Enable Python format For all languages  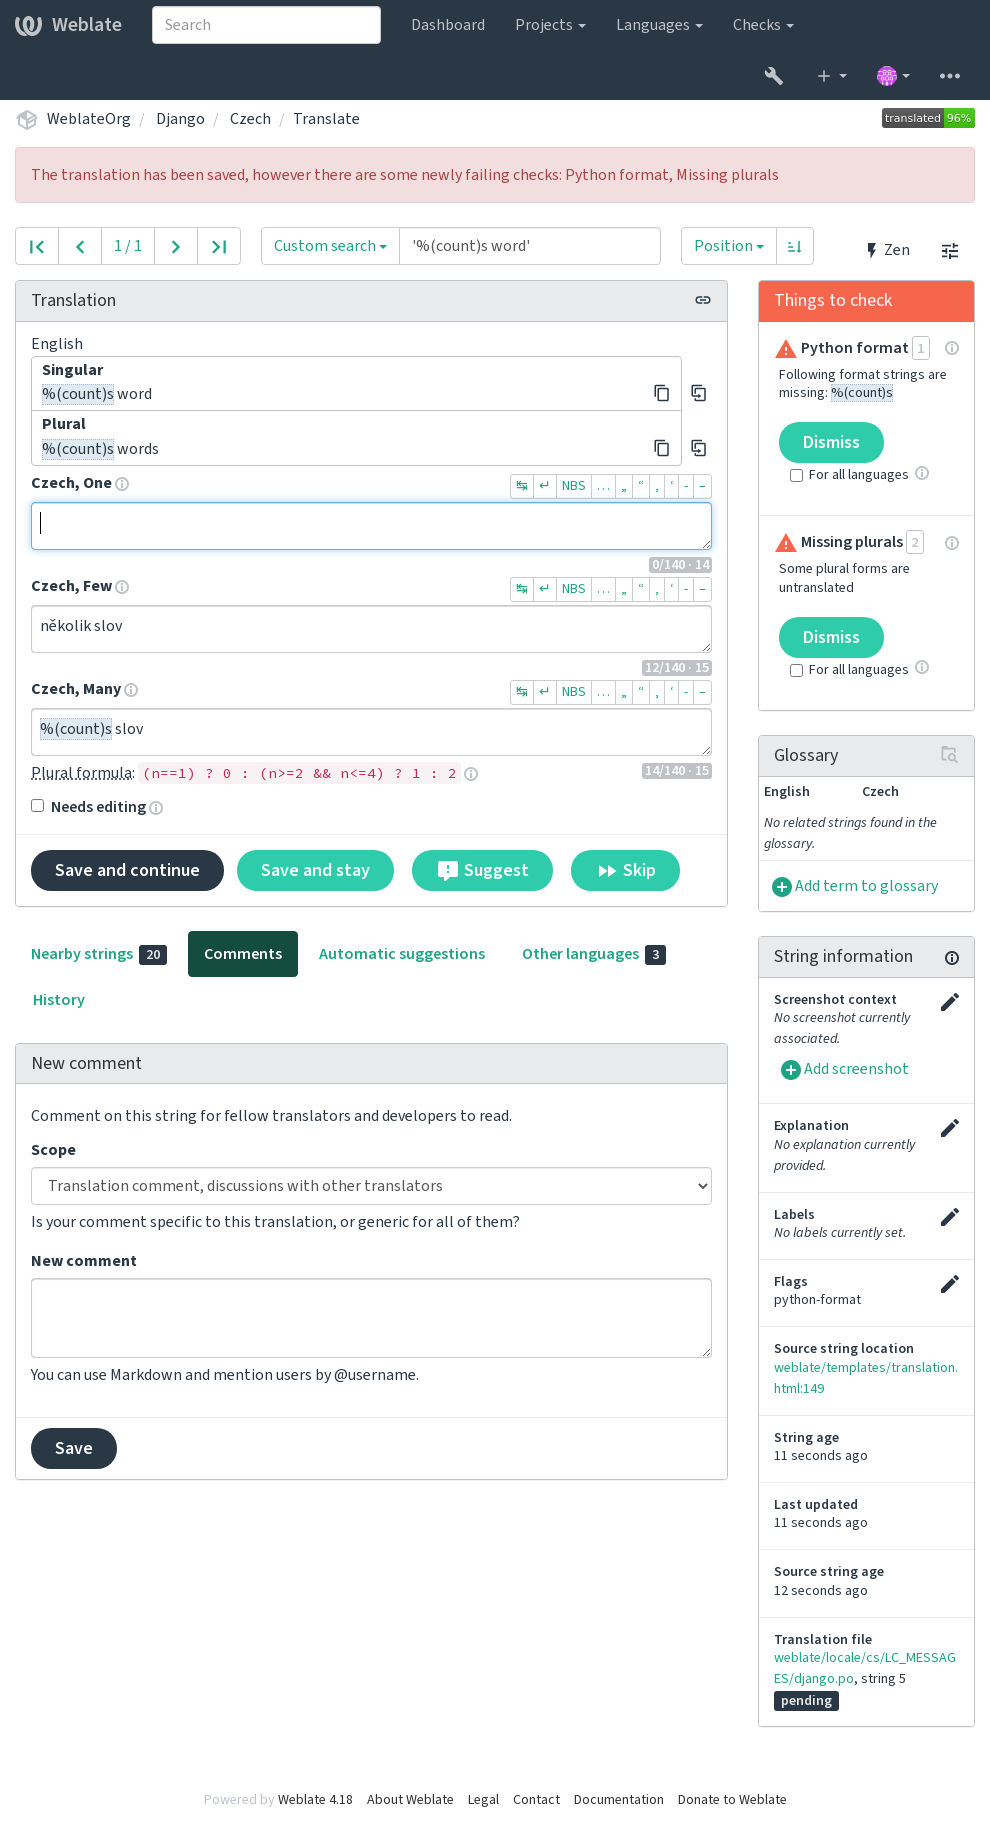tap(796, 475)
